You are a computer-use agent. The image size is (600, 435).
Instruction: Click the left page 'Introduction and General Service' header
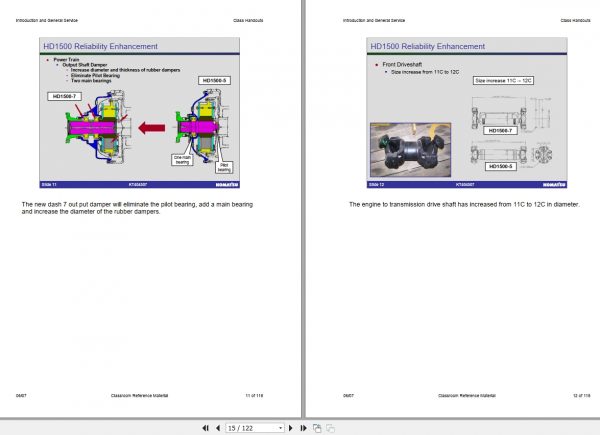[x=47, y=20]
